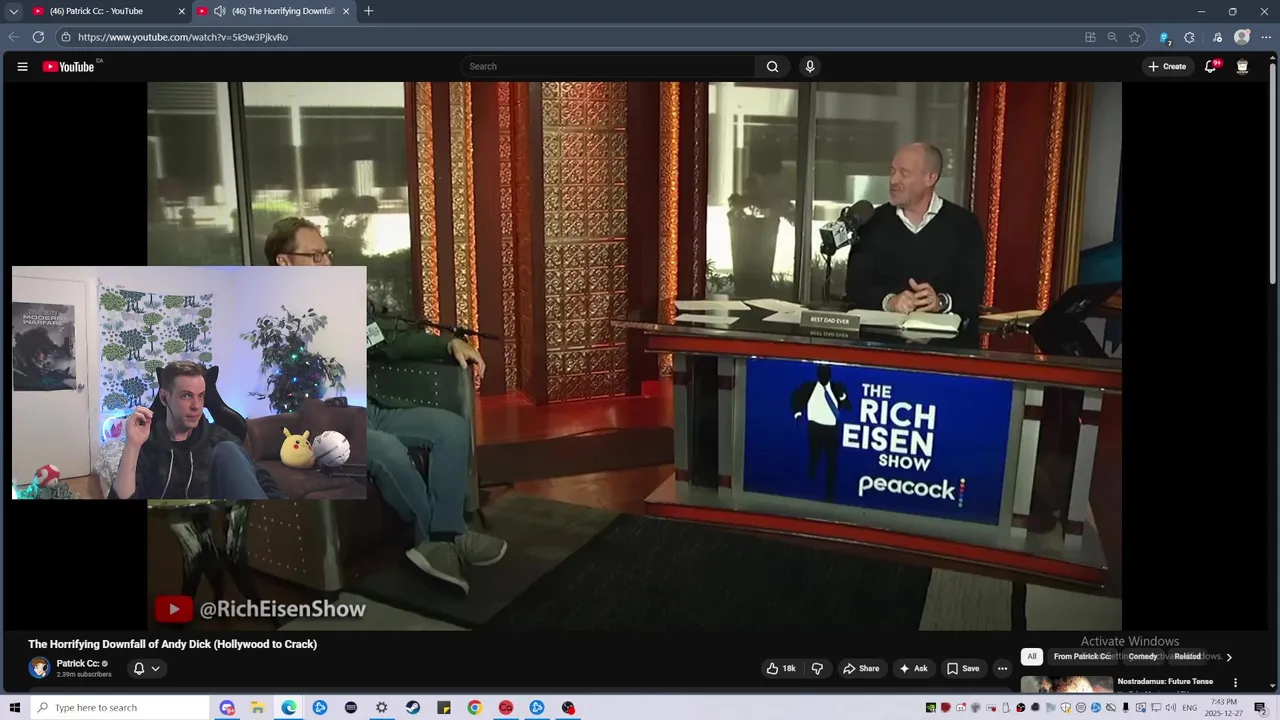This screenshot has width=1280, height=720.
Task: Click the video player to pause playback
Action: [634, 356]
